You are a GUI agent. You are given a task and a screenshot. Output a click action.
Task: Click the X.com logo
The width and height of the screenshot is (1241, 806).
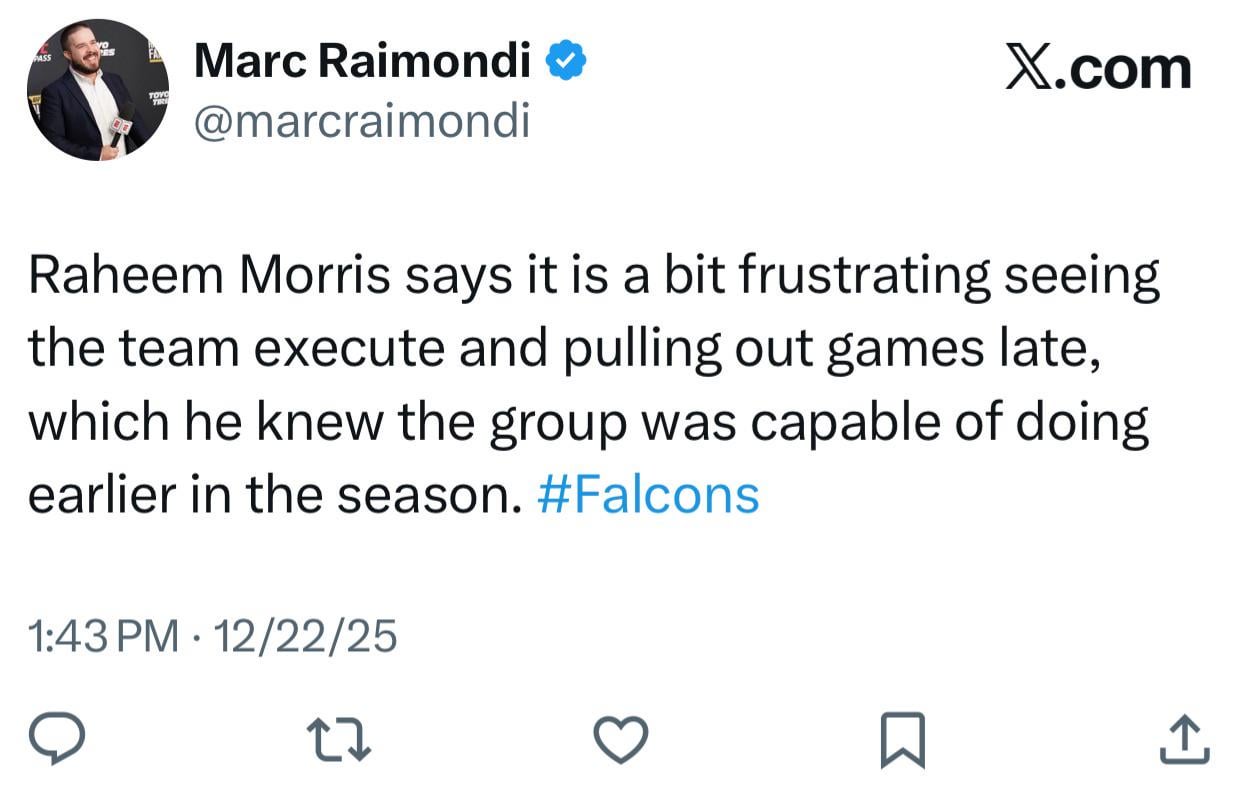1097,68
